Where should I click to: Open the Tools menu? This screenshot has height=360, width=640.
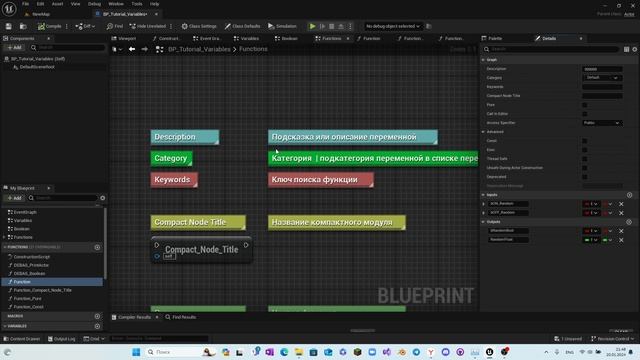coord(137,4)
